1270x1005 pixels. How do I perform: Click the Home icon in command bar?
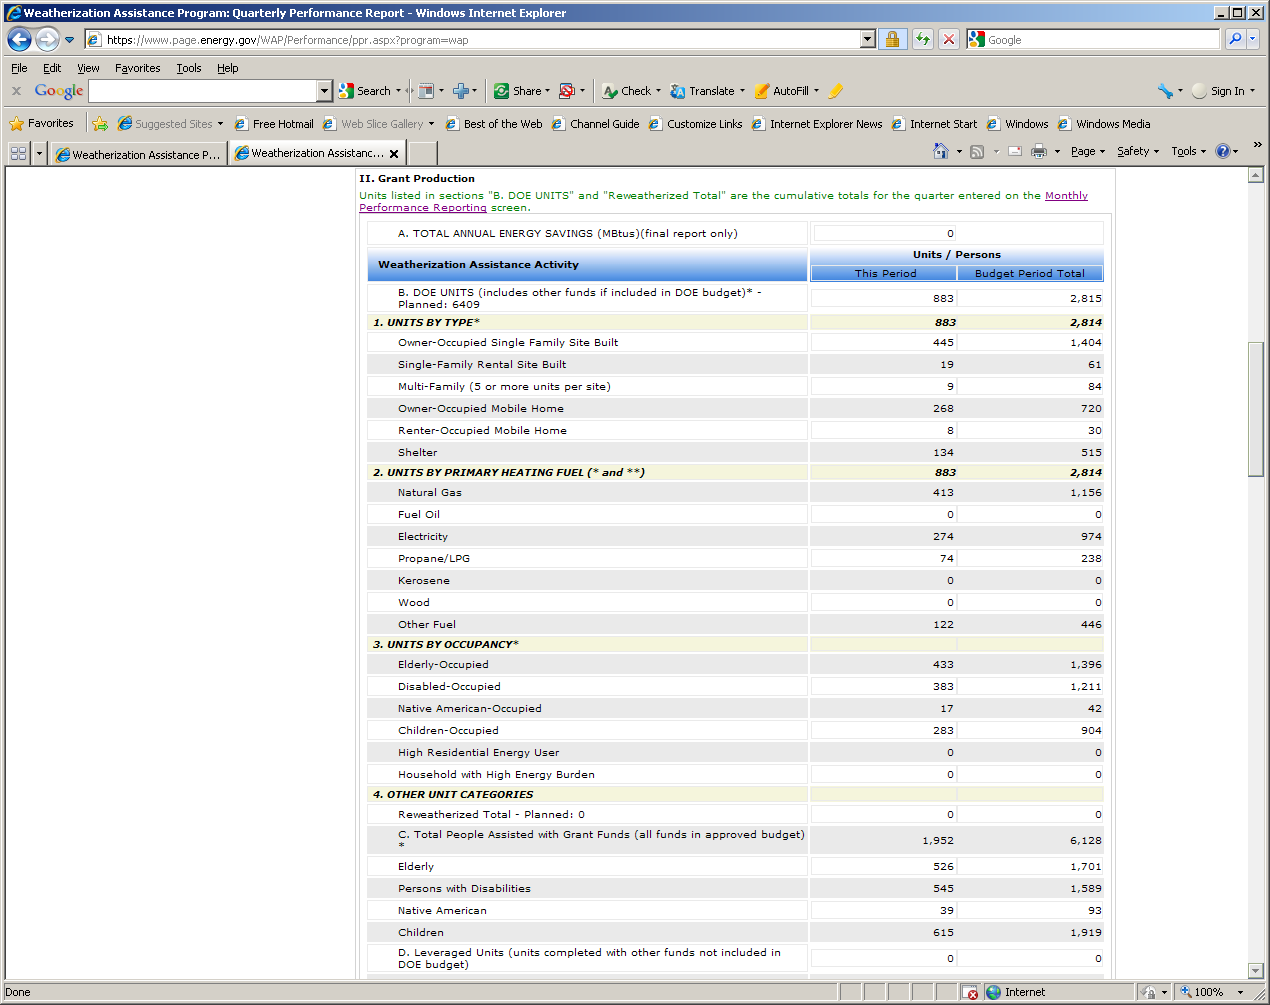point(940,152)
